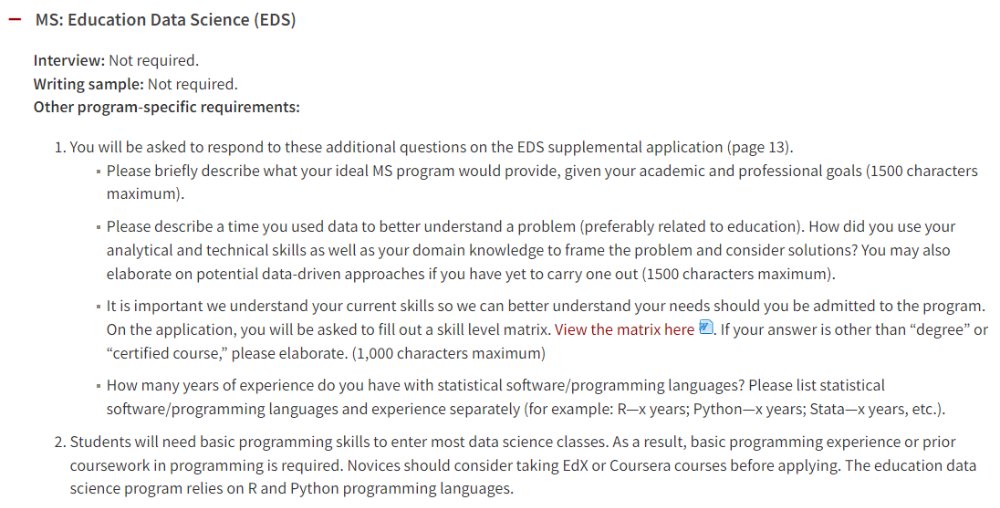Click the bullet about your ideal MS program
This screenshot has width=1000, height=508.
tap(541, 182)
